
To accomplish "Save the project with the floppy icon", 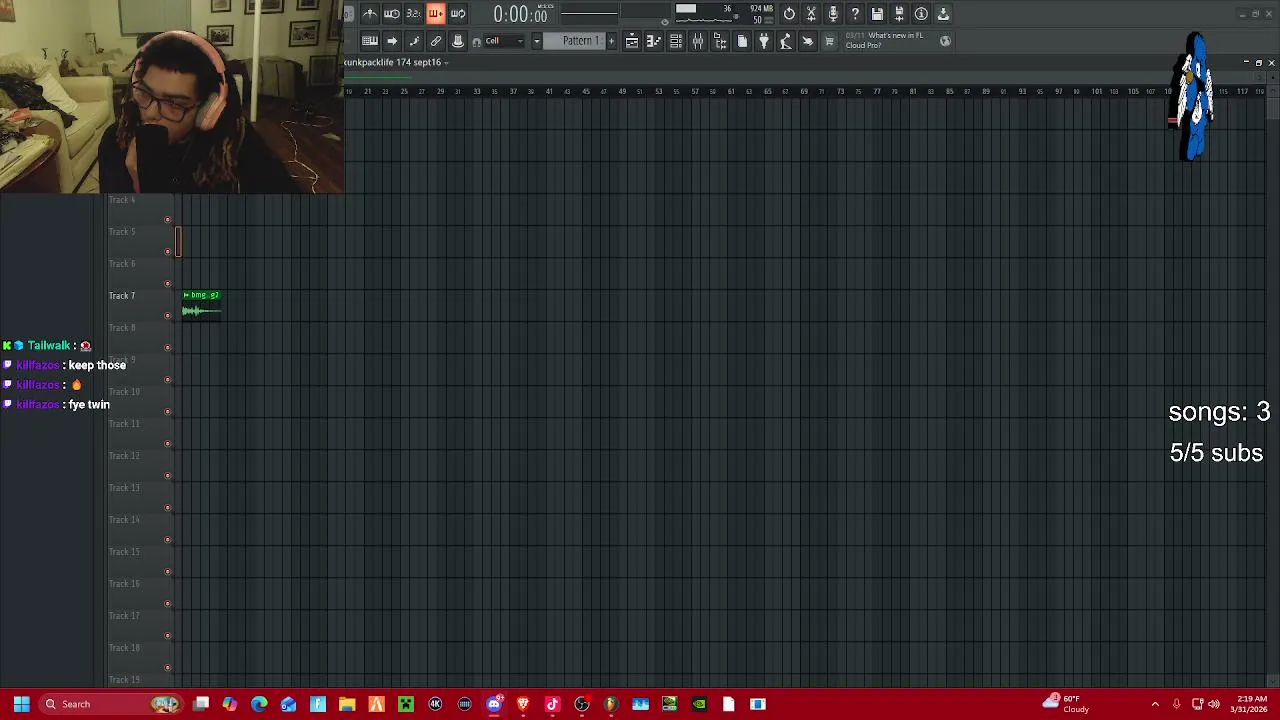I will pos(877,14).
